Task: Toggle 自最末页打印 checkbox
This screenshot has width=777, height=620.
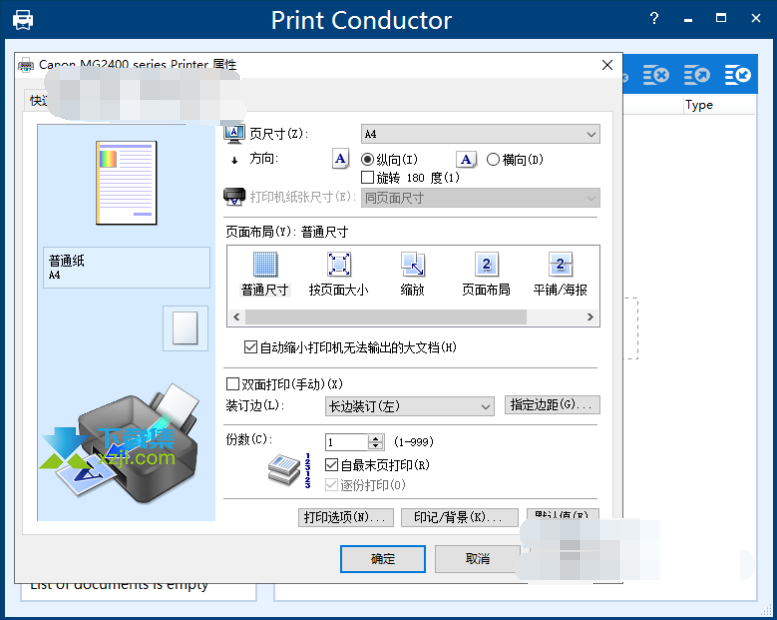Action: (331, 465)
